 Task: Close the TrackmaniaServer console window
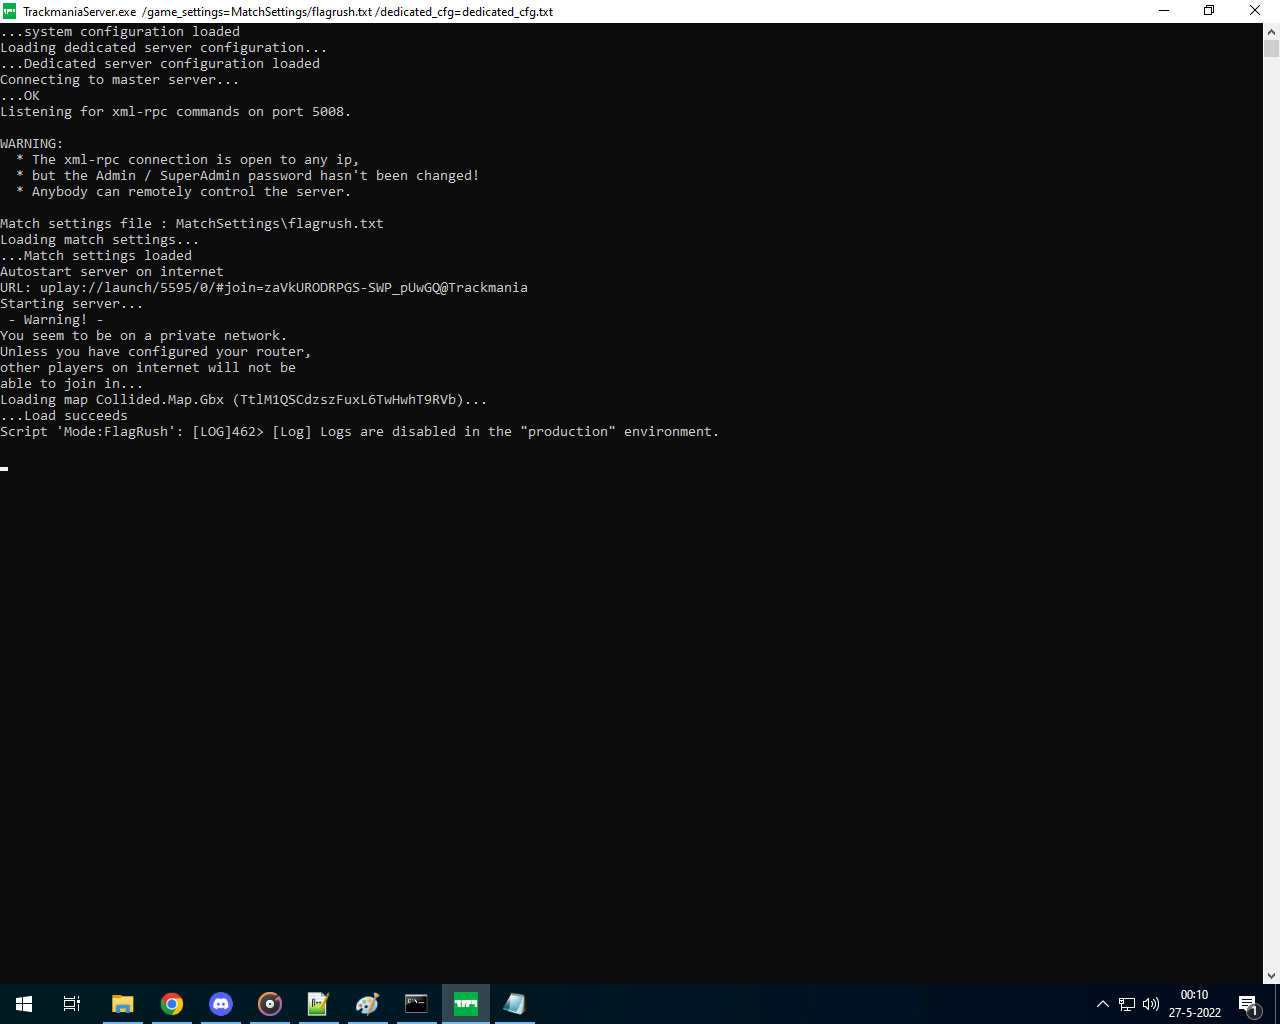(x=1255, y=11)
